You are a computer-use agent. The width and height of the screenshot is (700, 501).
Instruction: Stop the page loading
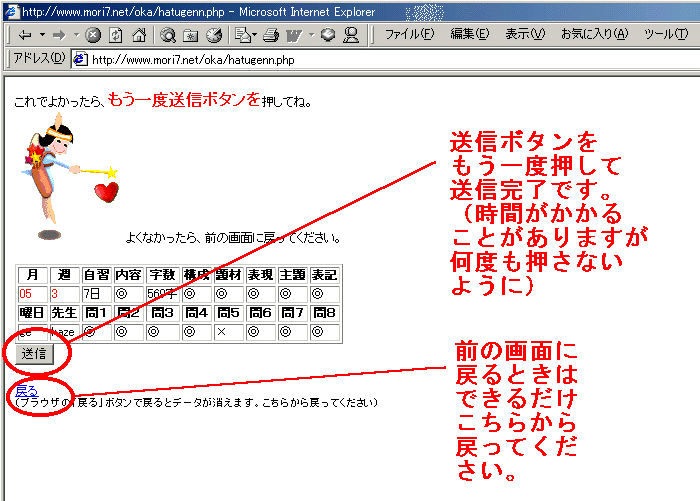(93, 34)
